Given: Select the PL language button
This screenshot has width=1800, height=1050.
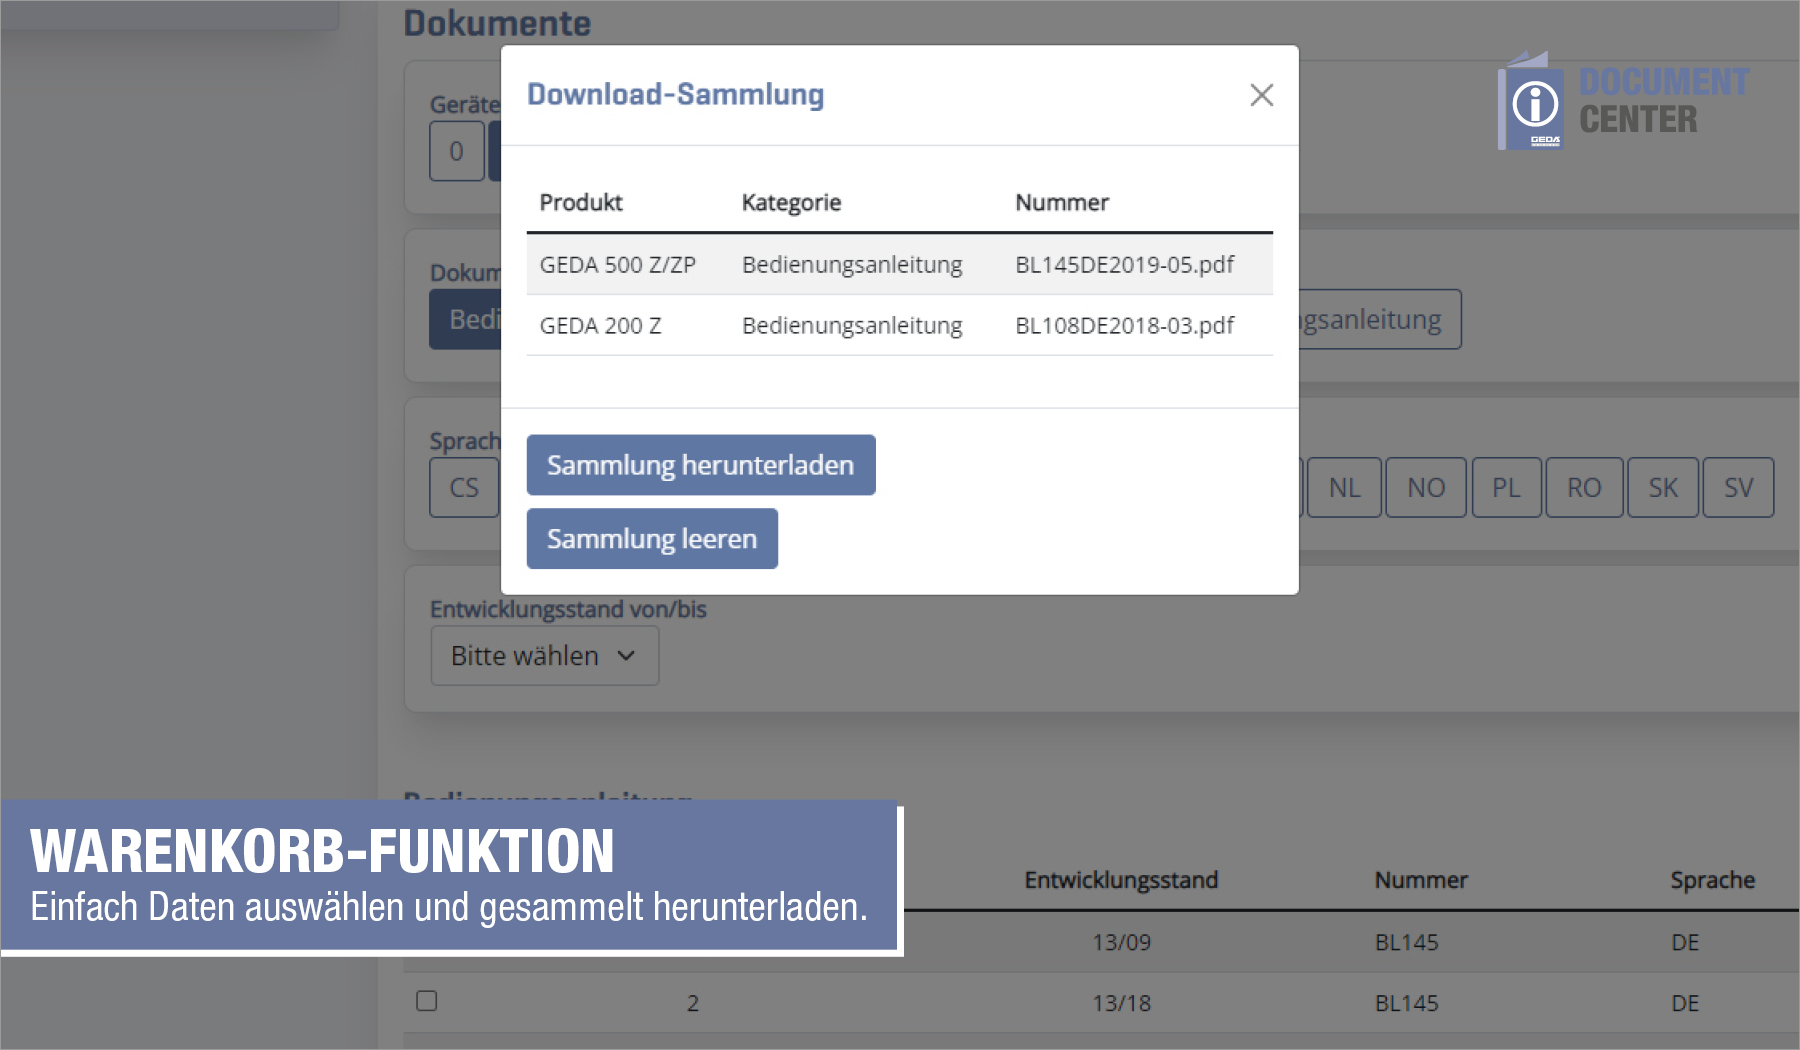Looking at the screenshot, I should (x=1506, y=488).
